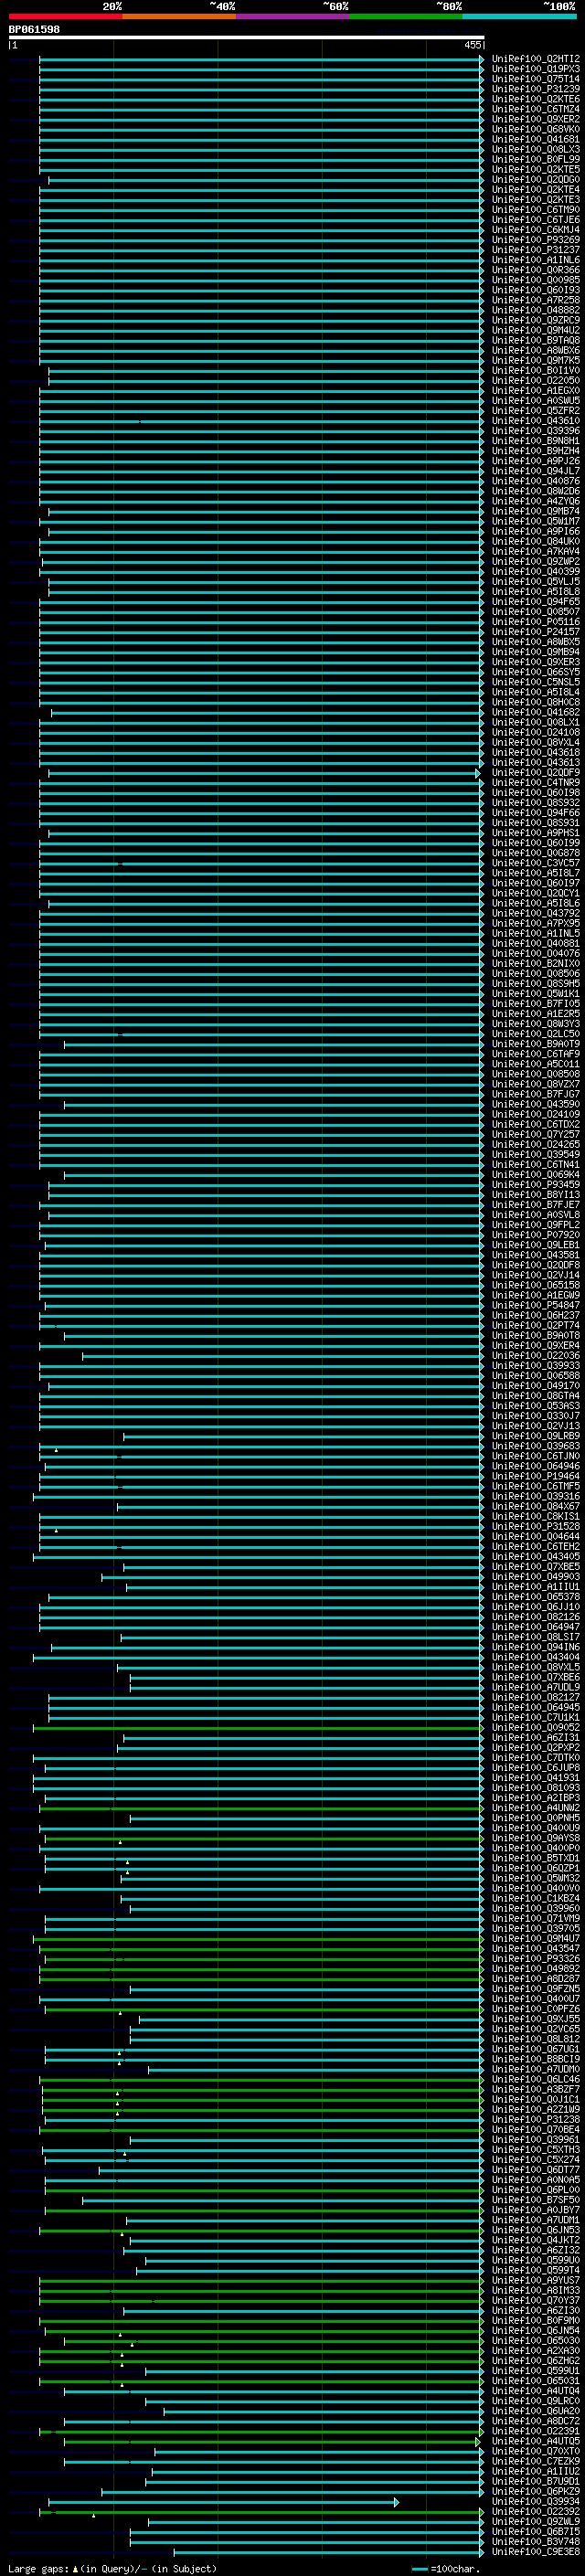This screenshot has height=2576, width=585.
Task: Click the green ~80% identity legend swatch
Action: (406, 16)
